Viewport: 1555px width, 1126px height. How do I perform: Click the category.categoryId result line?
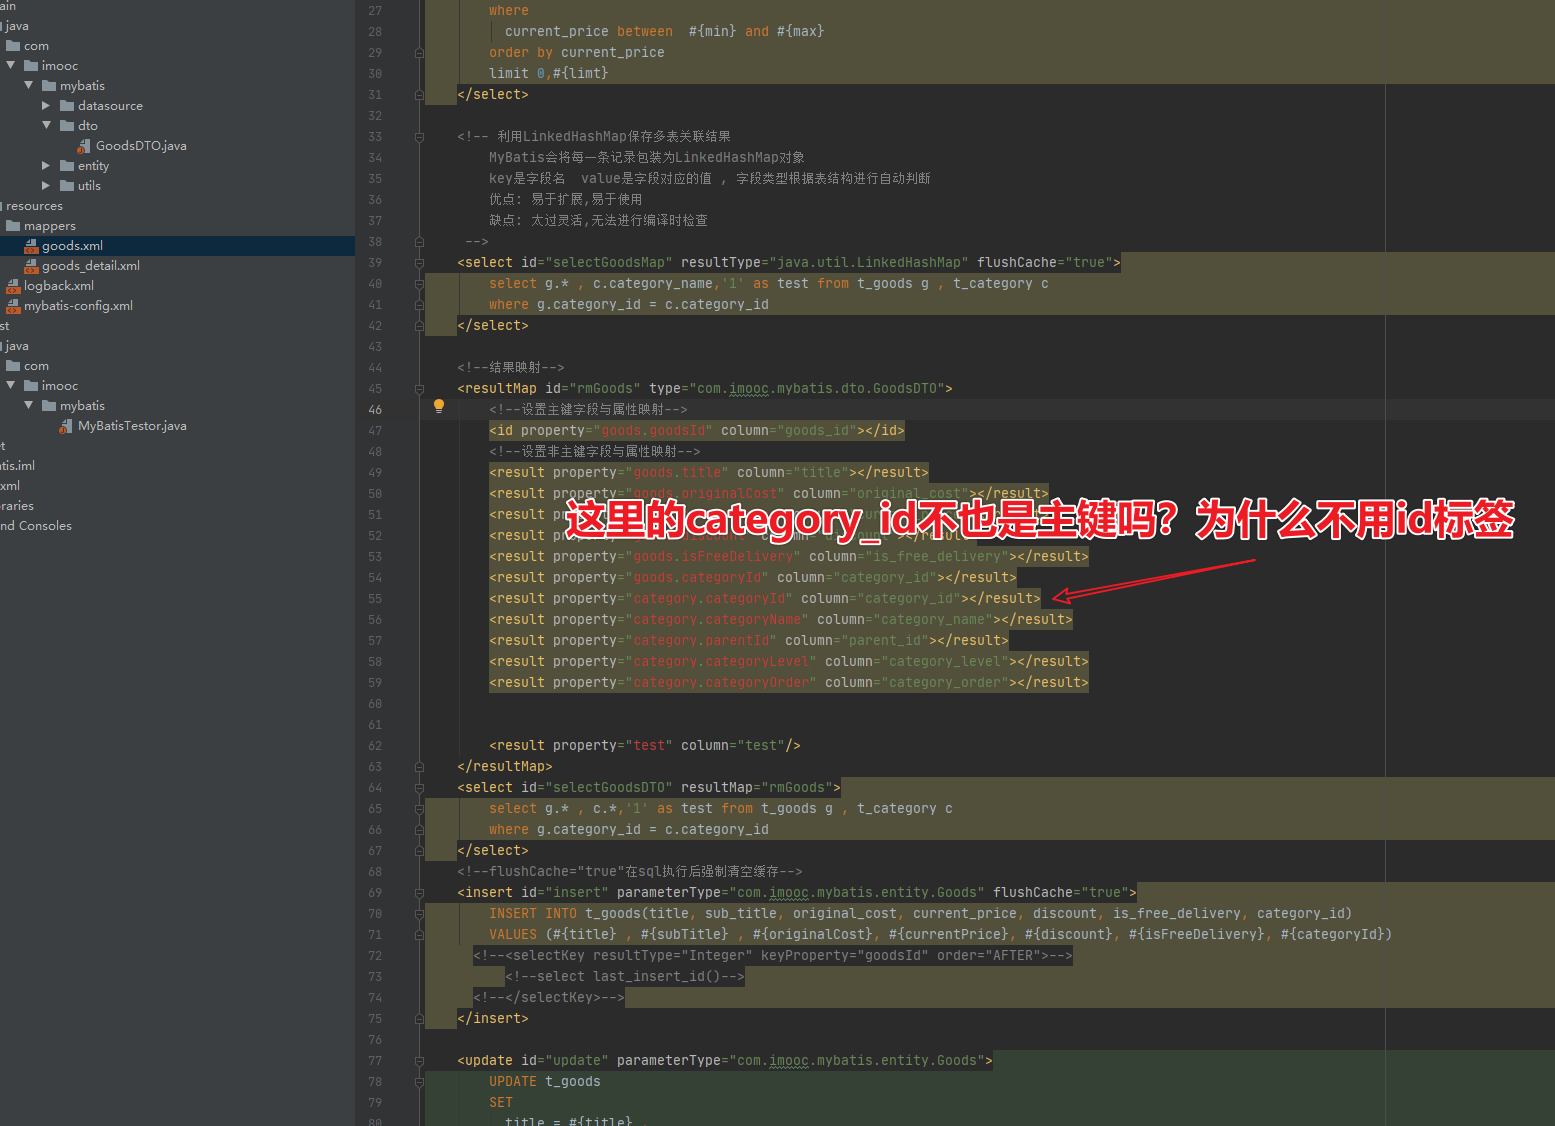[x=765, y=599]
